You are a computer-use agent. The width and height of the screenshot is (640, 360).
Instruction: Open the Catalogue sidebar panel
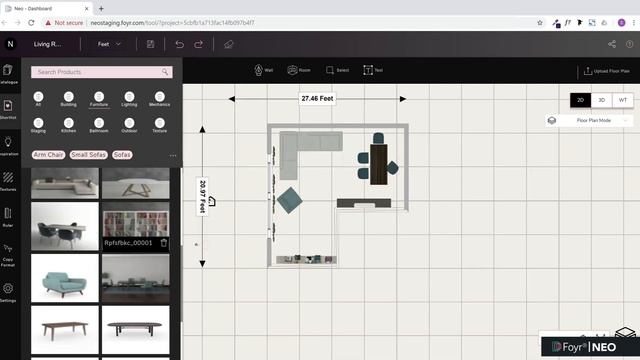pyautogui.click(x=8, y=74)
